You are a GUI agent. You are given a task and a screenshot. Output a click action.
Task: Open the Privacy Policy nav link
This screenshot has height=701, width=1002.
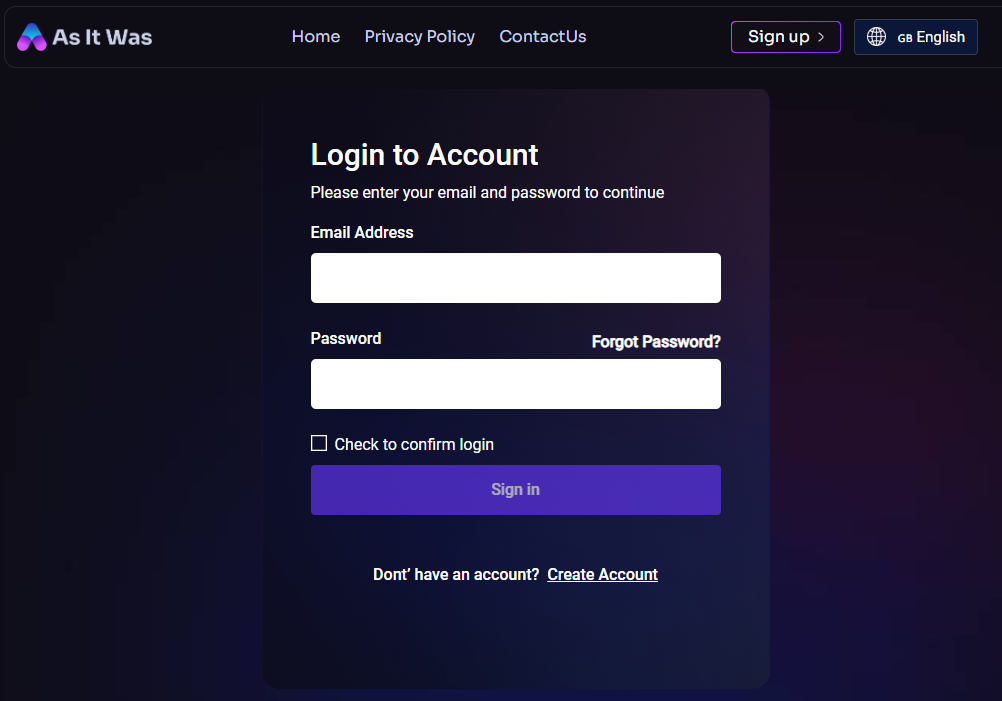click(x=420, y=37)
